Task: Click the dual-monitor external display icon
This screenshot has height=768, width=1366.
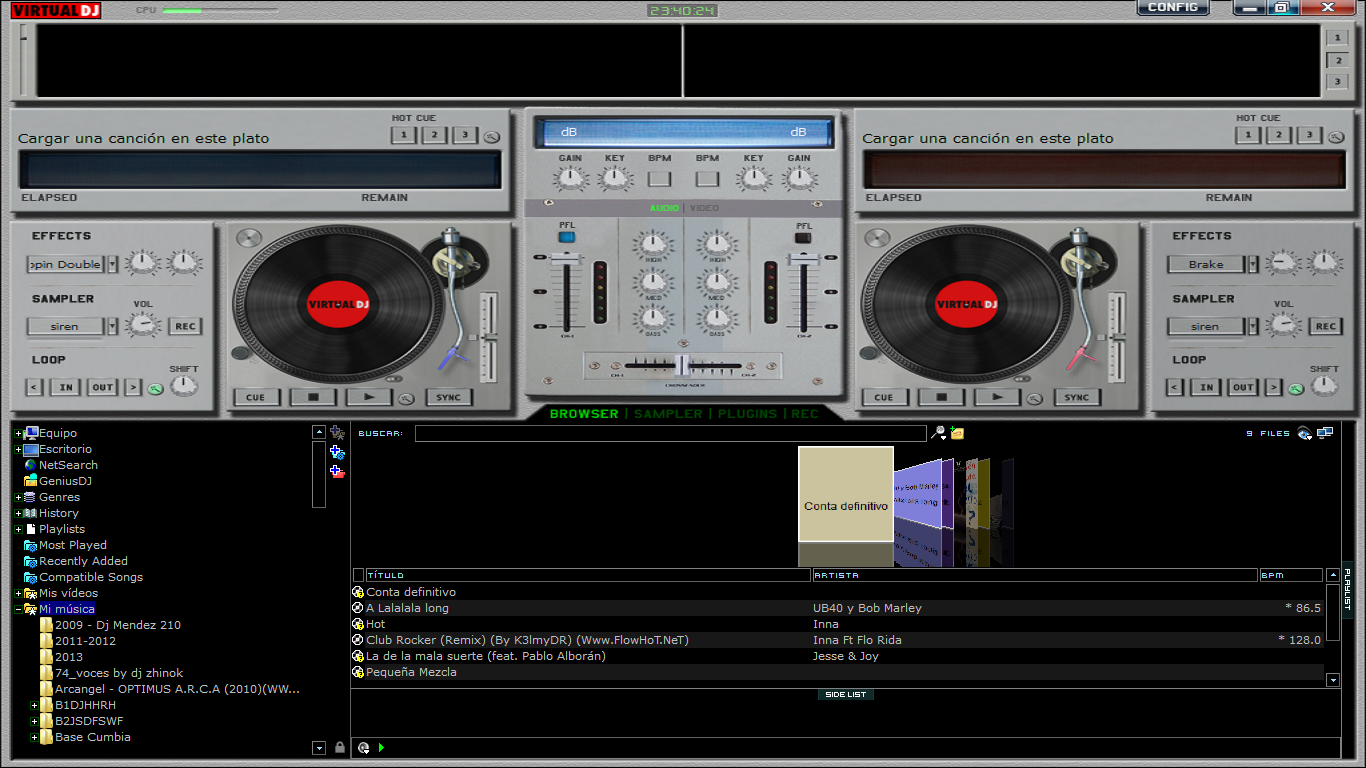Action: click(x=1324, y=431)
